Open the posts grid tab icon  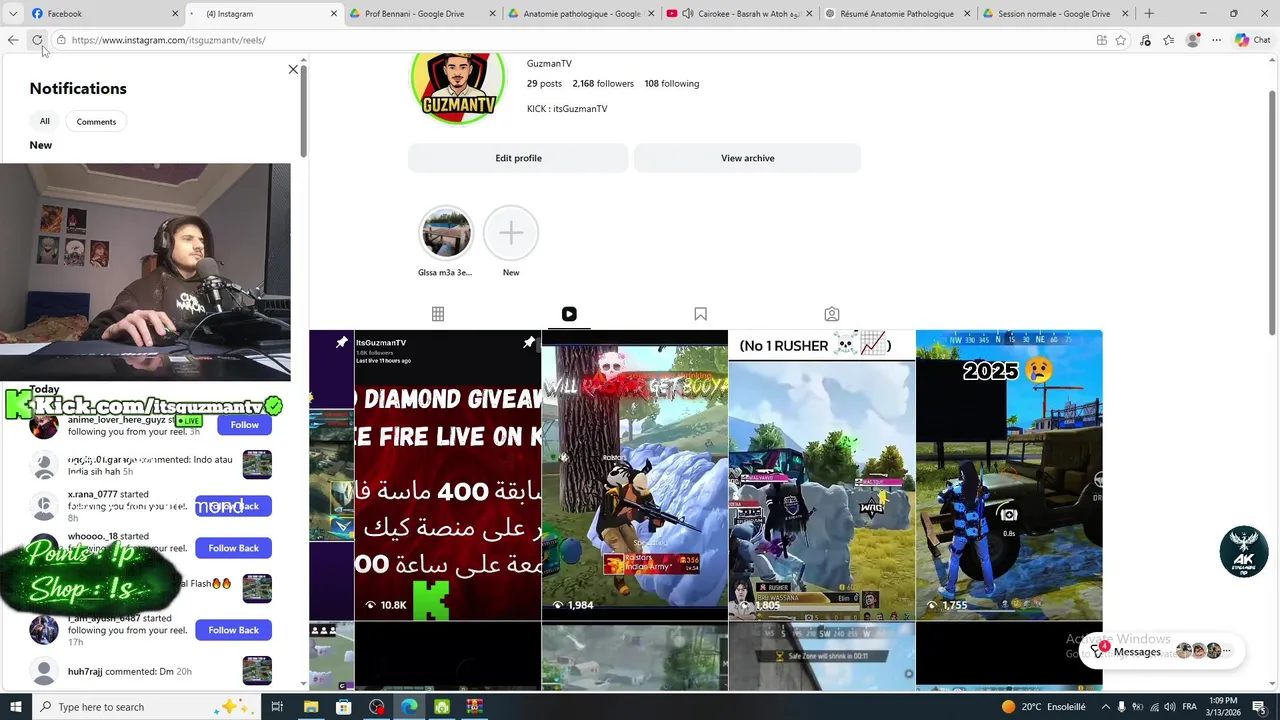[438, 314]
